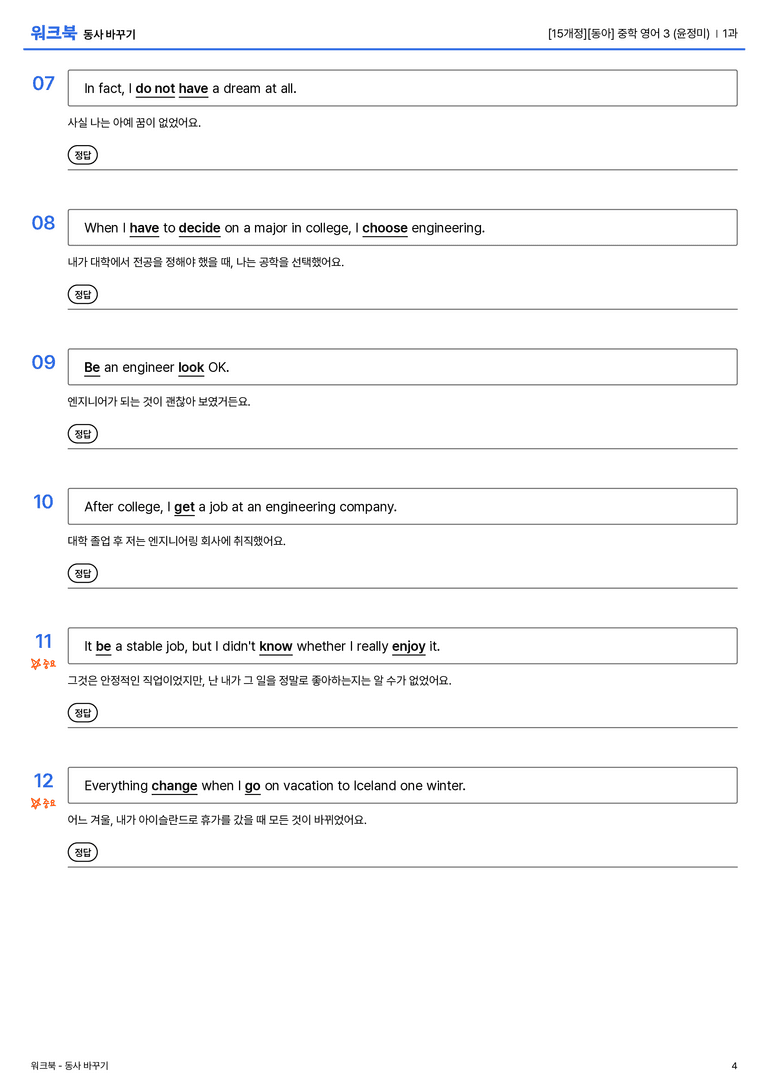Click the 워크북 logo in the header

click(53, 33)
